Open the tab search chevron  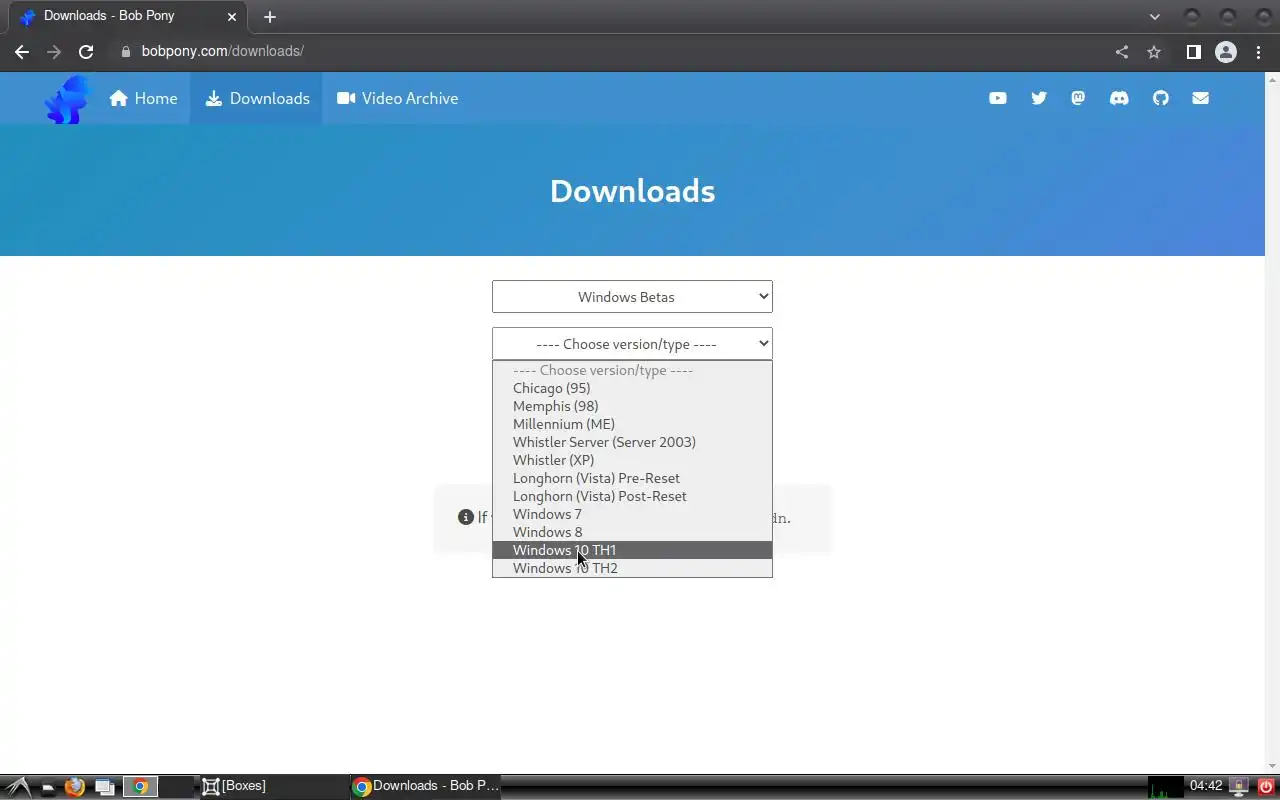pos(1154,17)
